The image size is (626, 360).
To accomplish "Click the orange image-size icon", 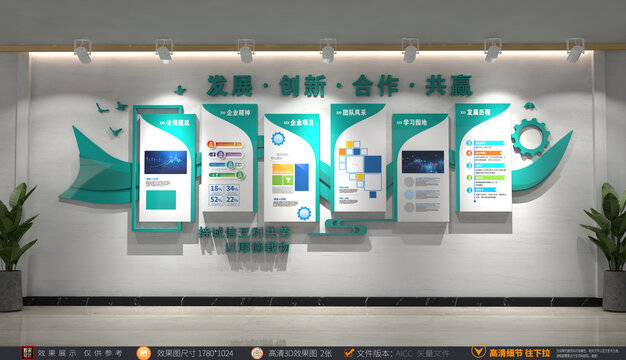I will pyautogui.click(x=143, y=353).
